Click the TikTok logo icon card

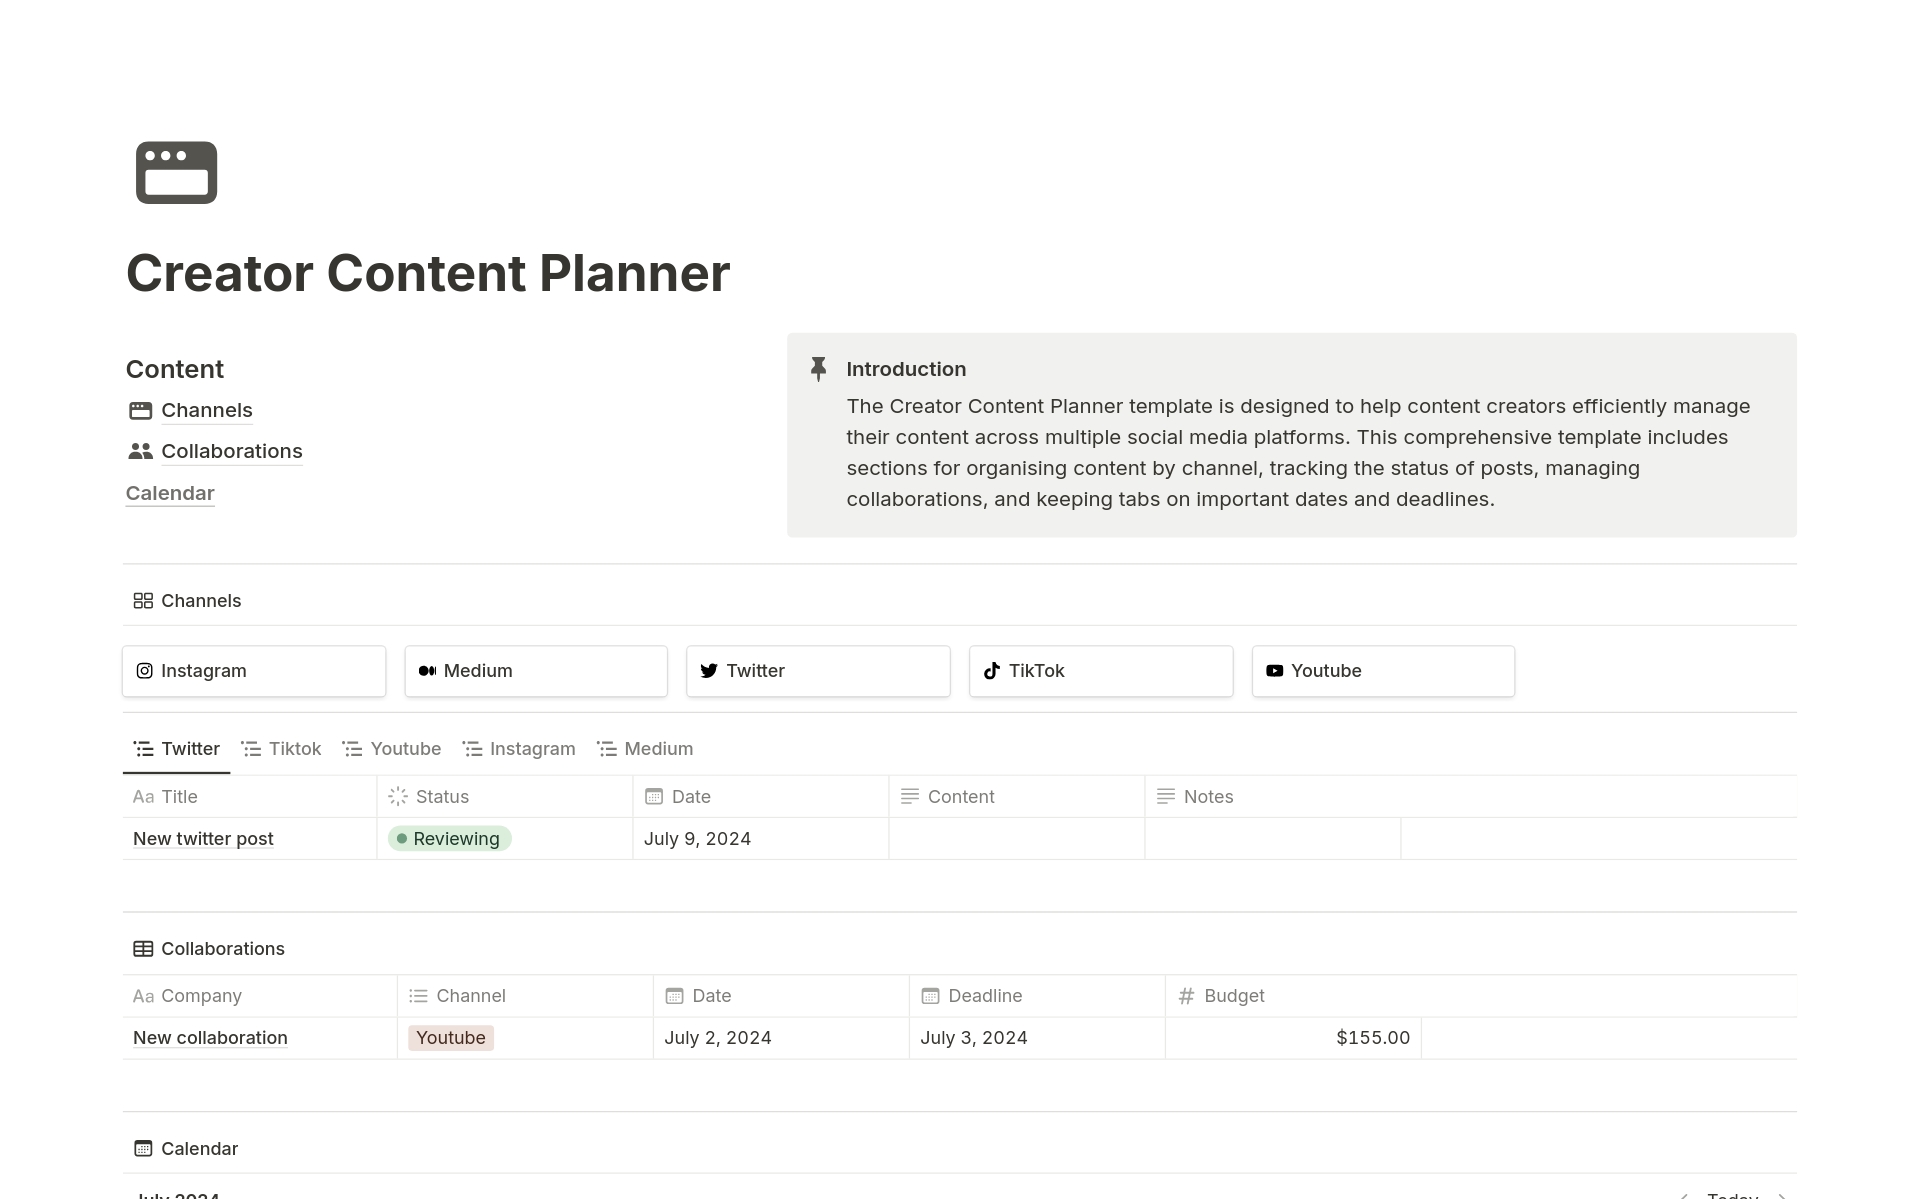click(x=991, y=671)
